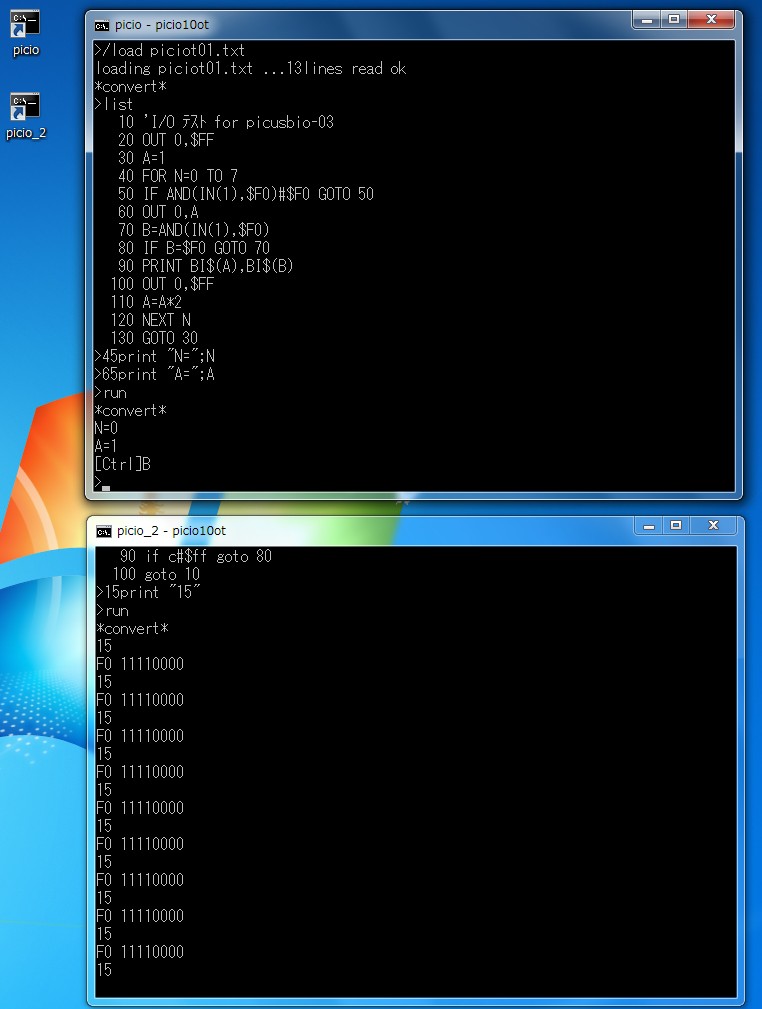762x1009 pixels.
Task: Click the 'A=1' output line
Action: pos(106,447)
